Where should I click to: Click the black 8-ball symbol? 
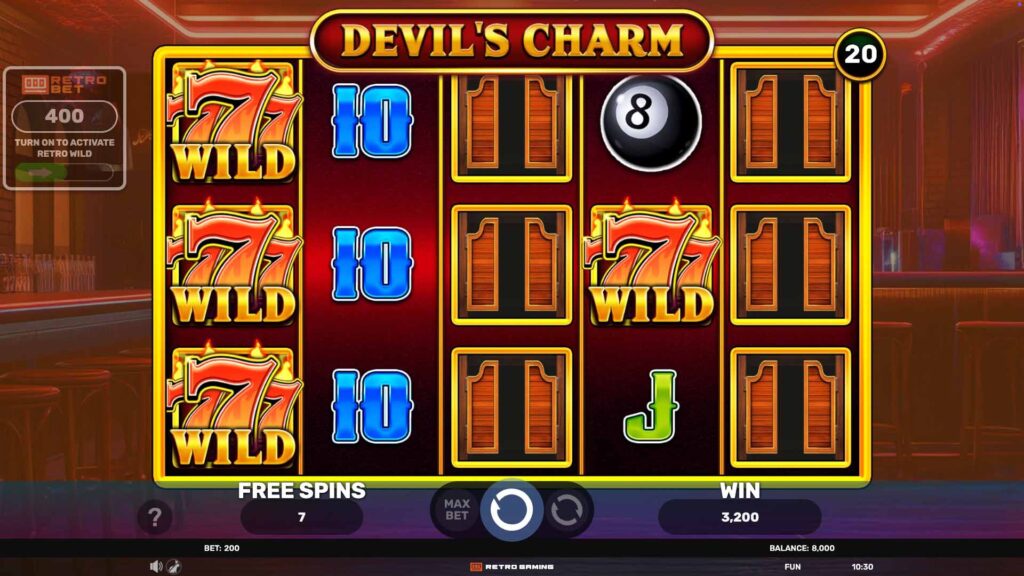pyautogui.click(x=650, y=122)
